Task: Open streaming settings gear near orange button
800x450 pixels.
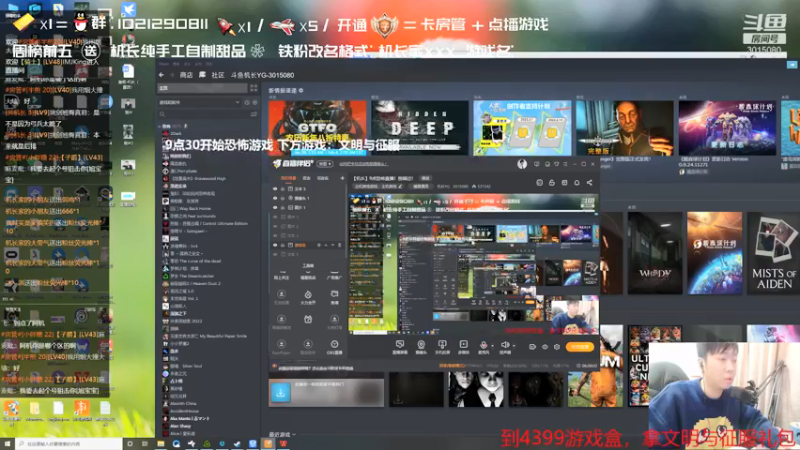Action: click(557, 347)
